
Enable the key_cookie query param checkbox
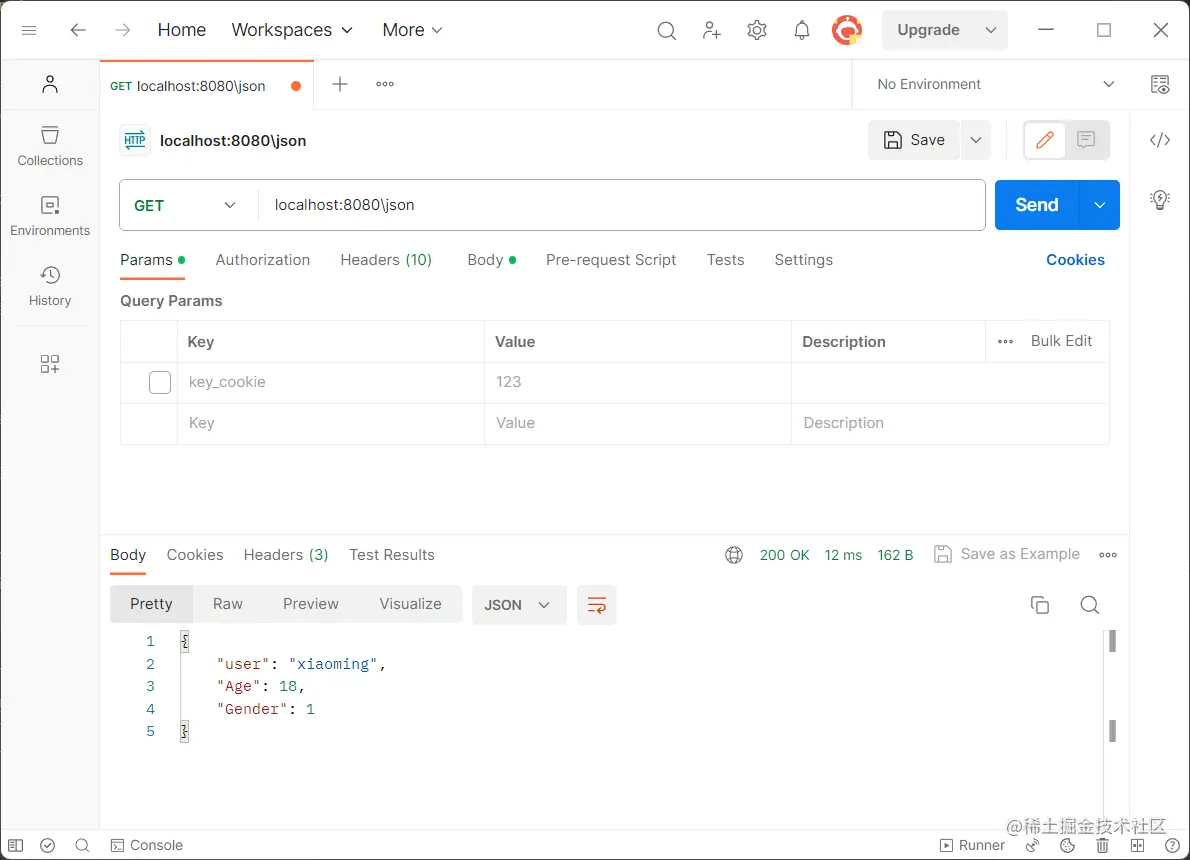(x=160, y=382)
